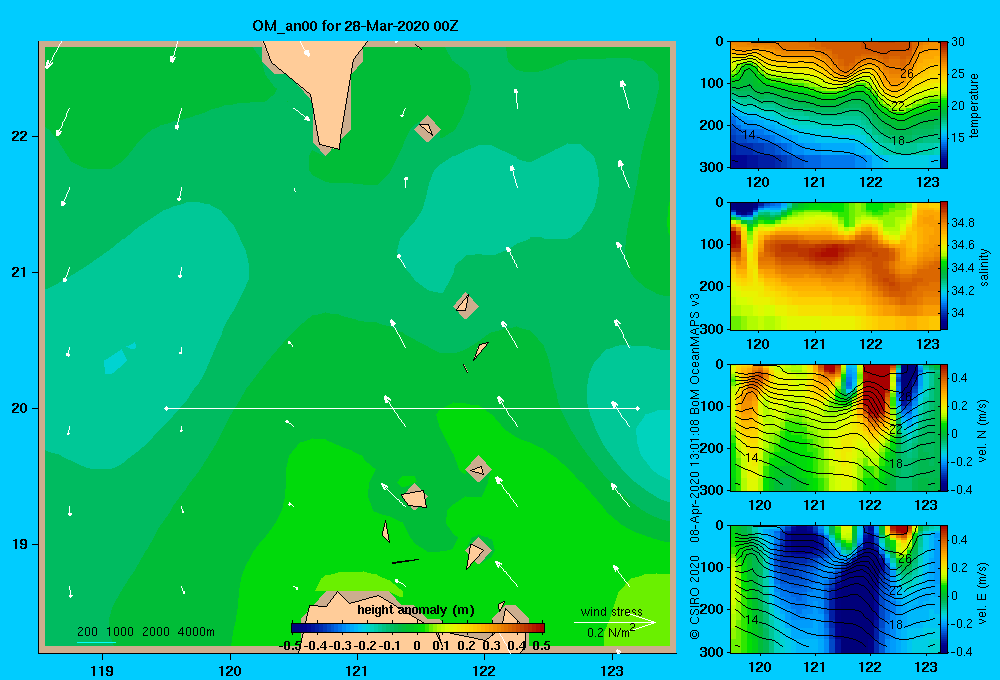Click the white transect line at latitude 20

coord(402,408)
